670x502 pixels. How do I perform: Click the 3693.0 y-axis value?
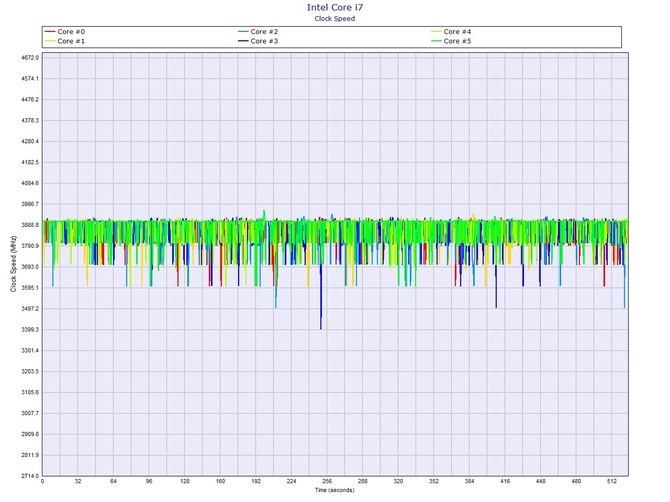point(30,267)
